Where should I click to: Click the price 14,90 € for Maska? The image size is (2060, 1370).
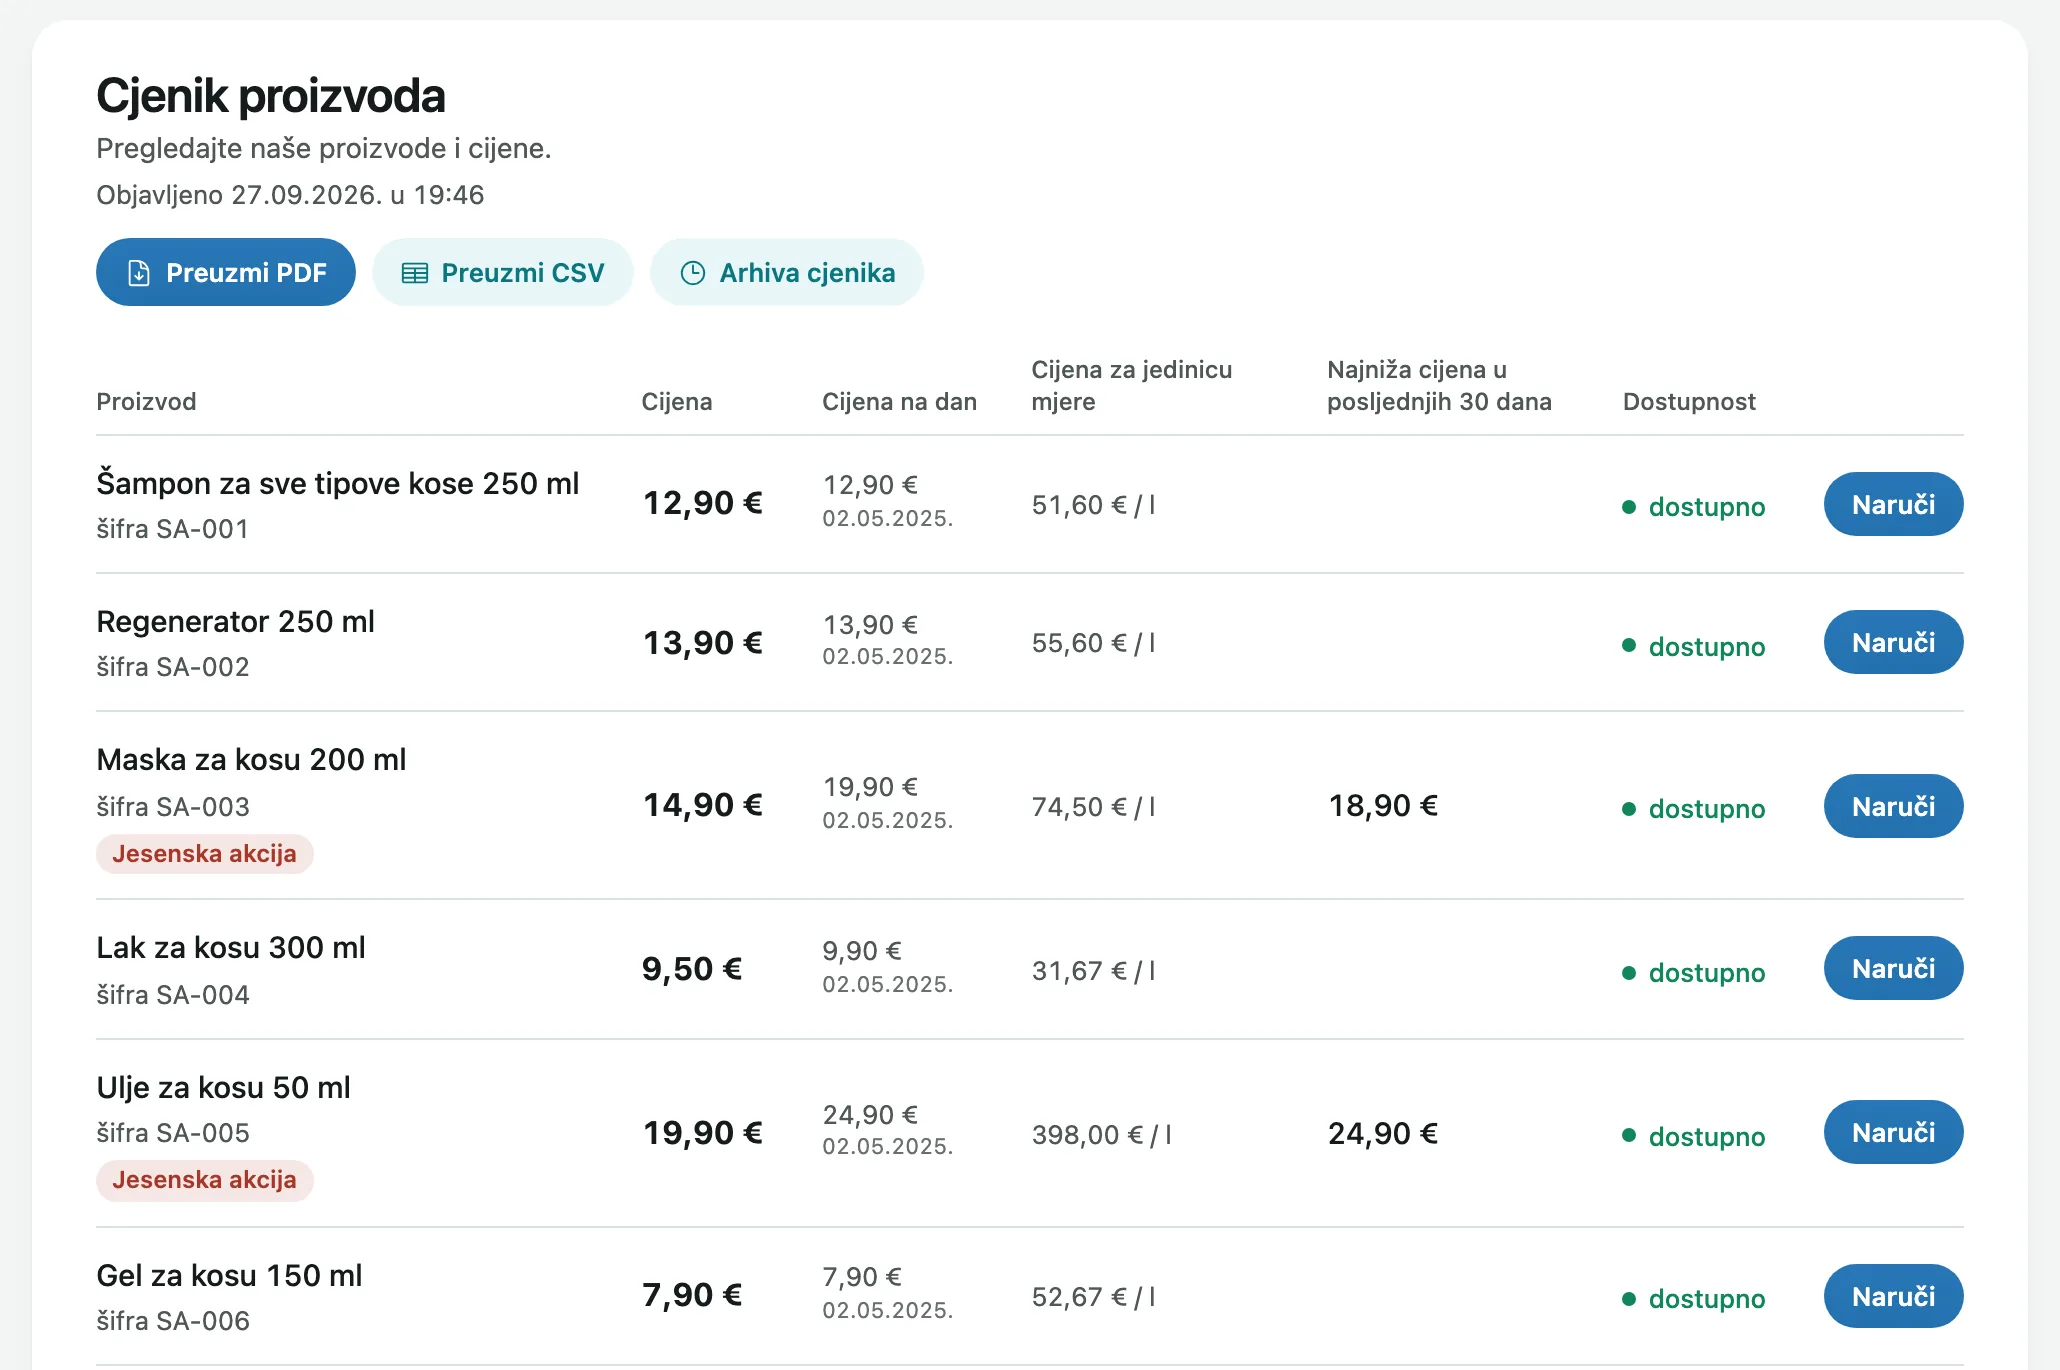(x=703, y=805)
